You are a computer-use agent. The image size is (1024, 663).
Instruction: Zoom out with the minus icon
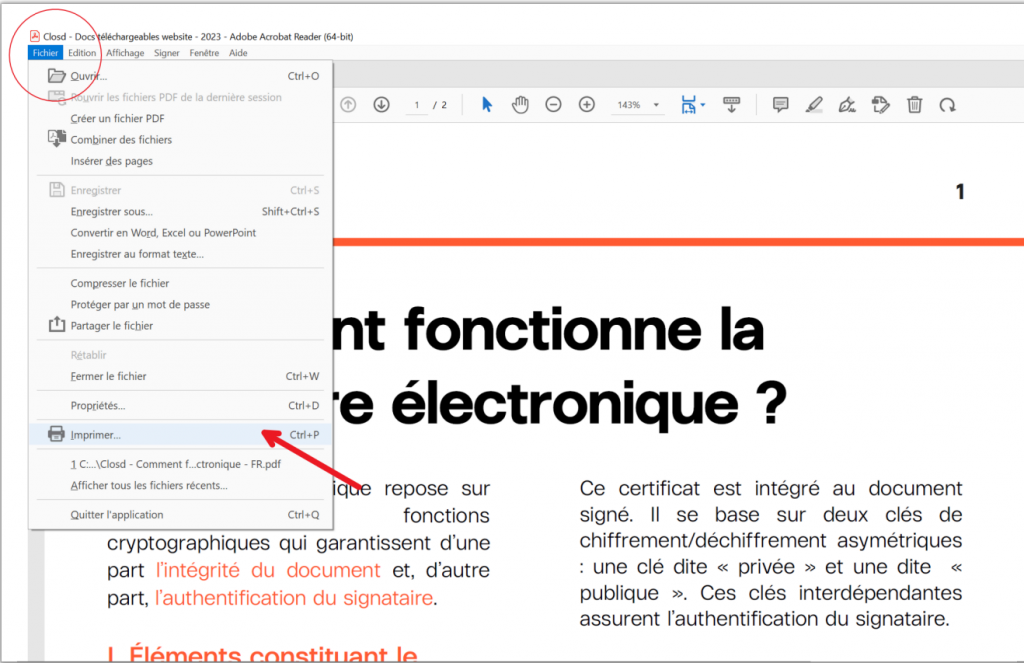pyautogui.click(x=553, y=105)
